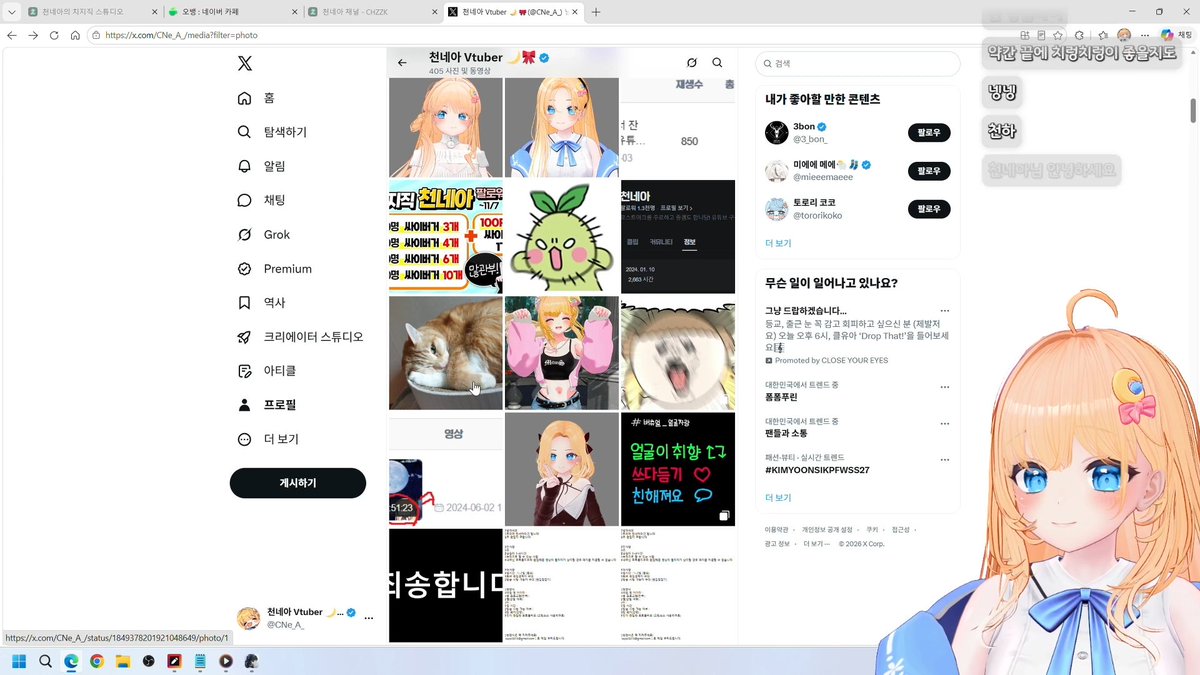Image resolution: width=1200 pixels, height=675 pixels.
Task: Open the 얼굴이 취향 multi-image thumbnail
Action: [x=678, y=469]
